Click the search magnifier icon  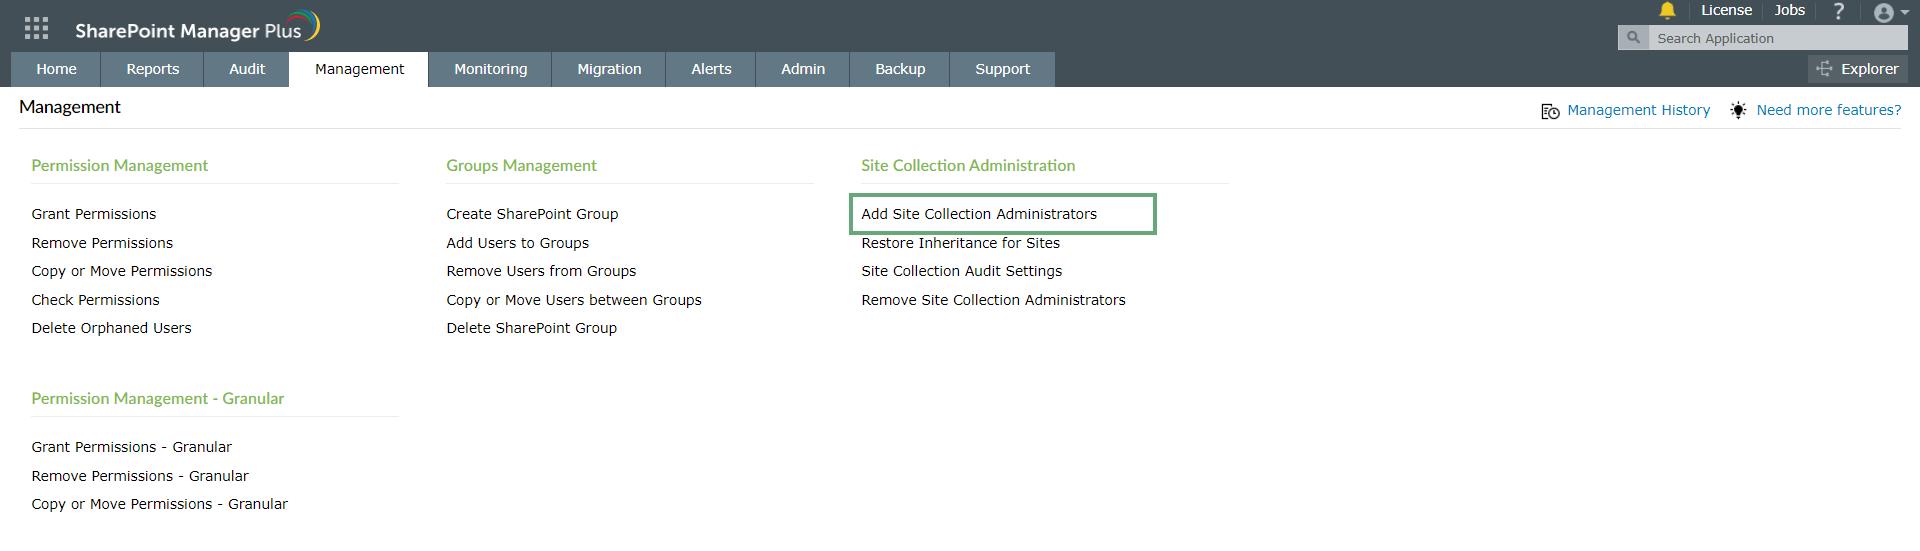click(x=1633, y=38)
